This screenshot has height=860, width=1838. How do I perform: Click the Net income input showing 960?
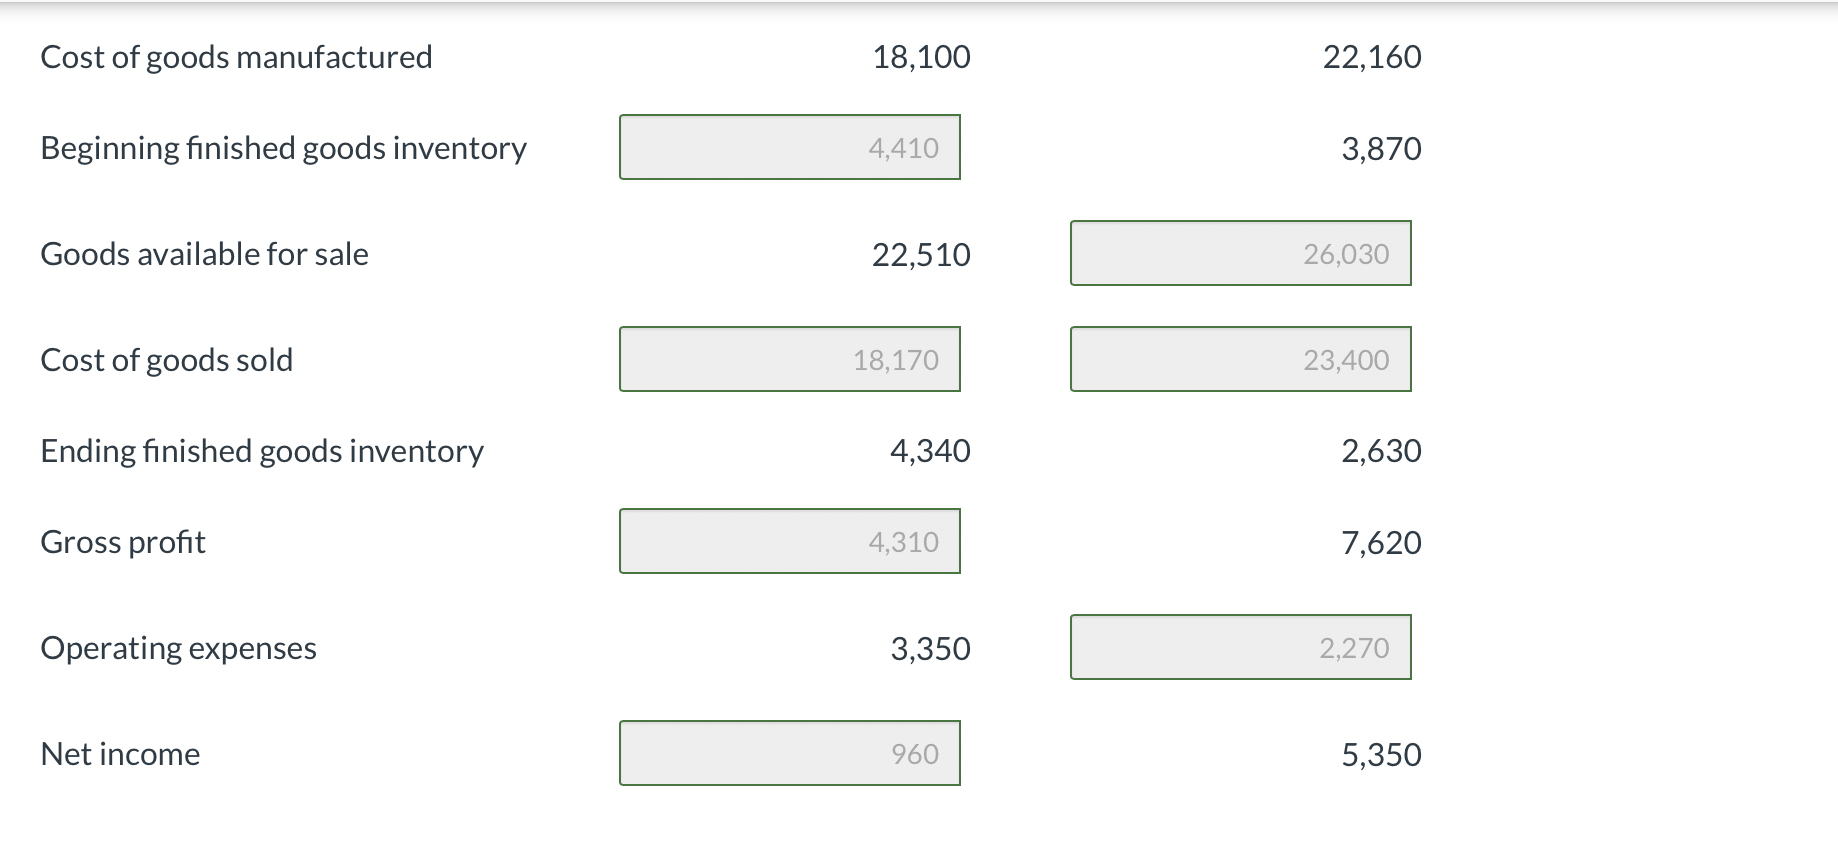(x=789, y=754)
